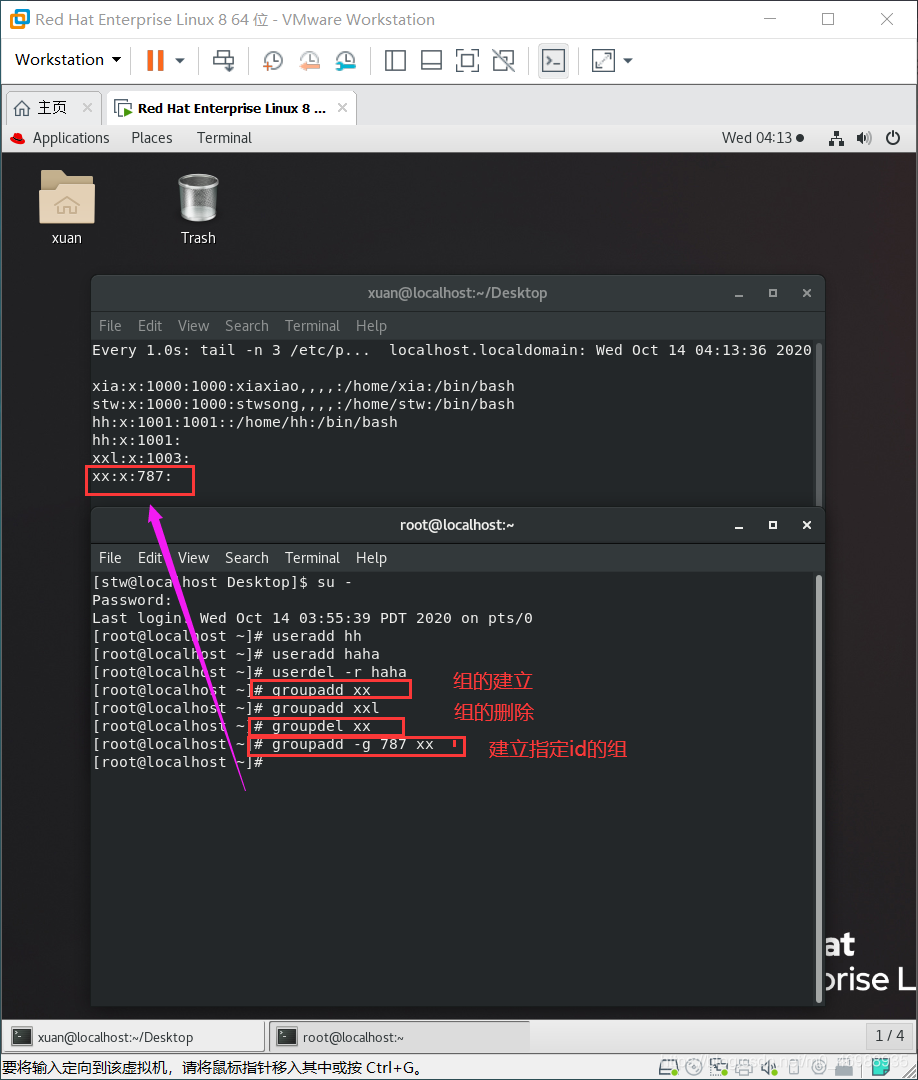Screen dimensions: 918x1080
Task: Open the power menu icon
Action: 893,138
